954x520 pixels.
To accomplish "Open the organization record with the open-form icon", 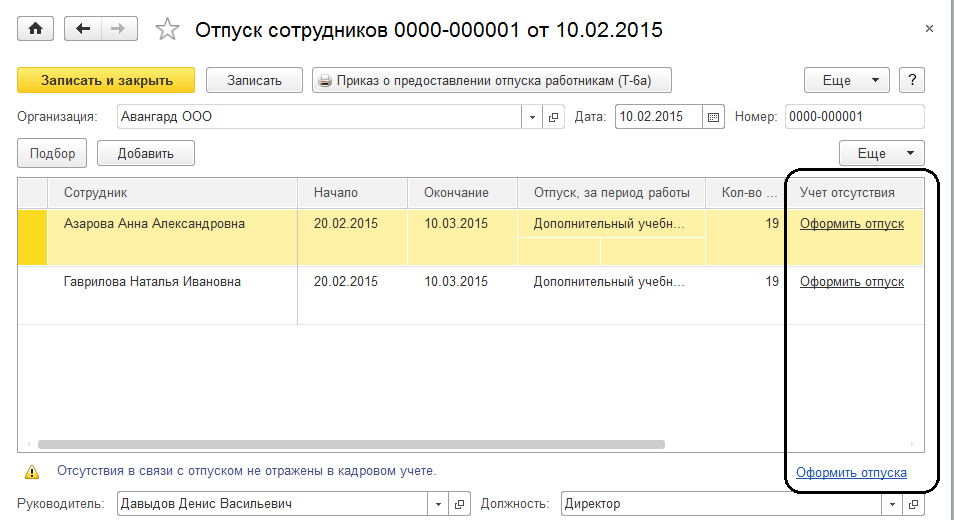I will [554, 117].
